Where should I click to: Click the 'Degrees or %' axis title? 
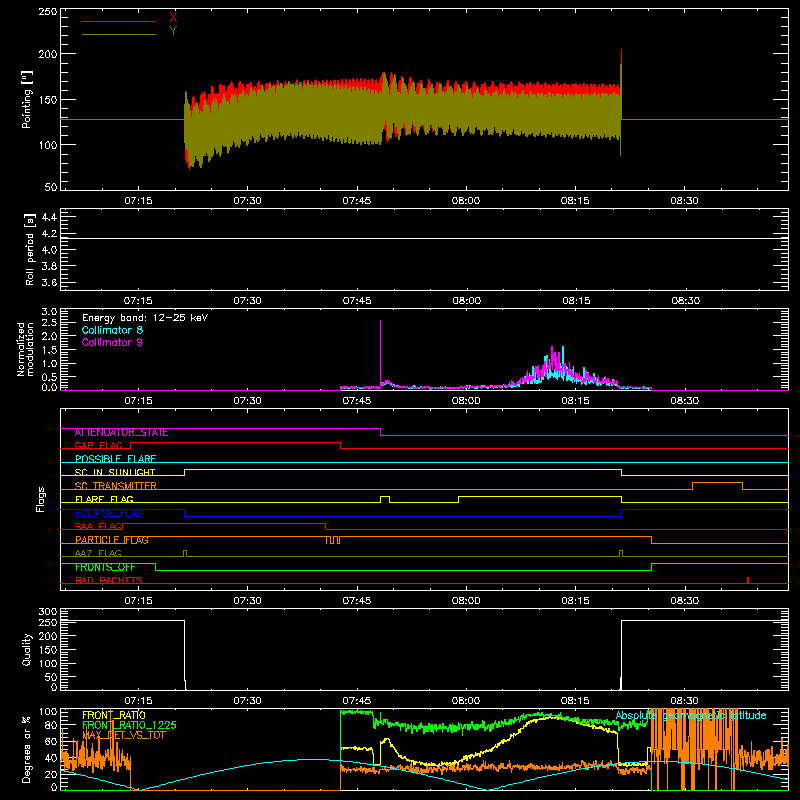27,749
